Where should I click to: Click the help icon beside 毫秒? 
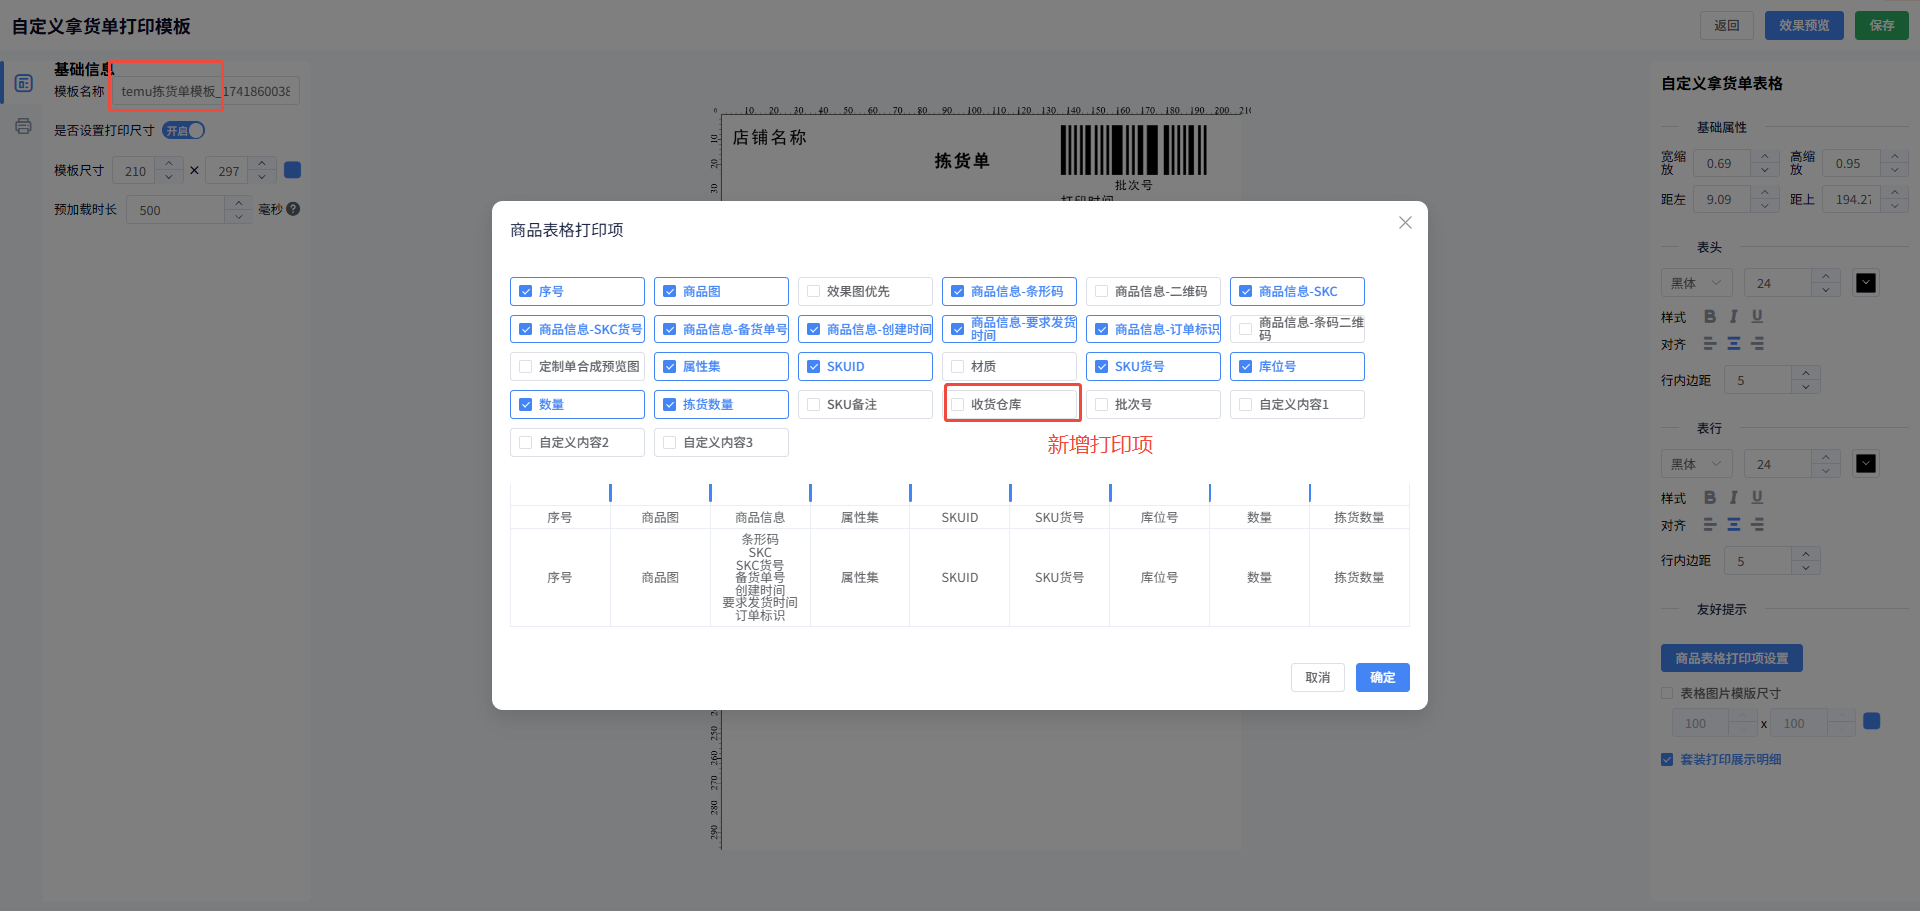293,209
